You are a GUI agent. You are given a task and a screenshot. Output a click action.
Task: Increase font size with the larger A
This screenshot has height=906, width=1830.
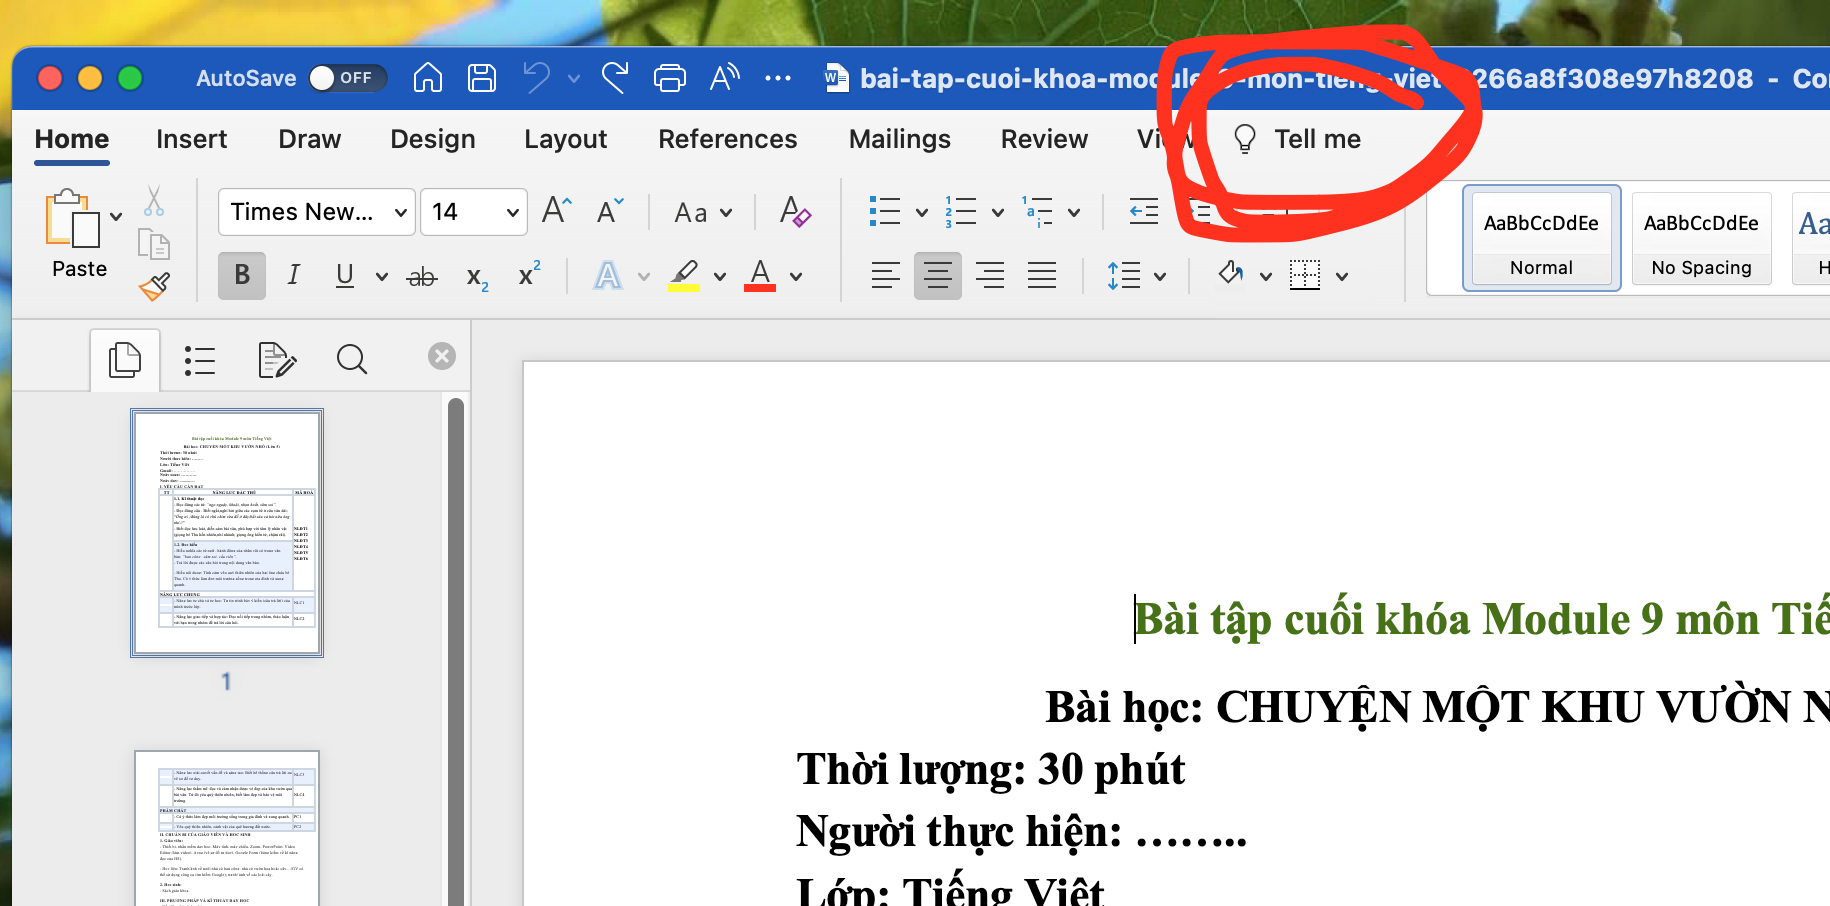(556, 211)
